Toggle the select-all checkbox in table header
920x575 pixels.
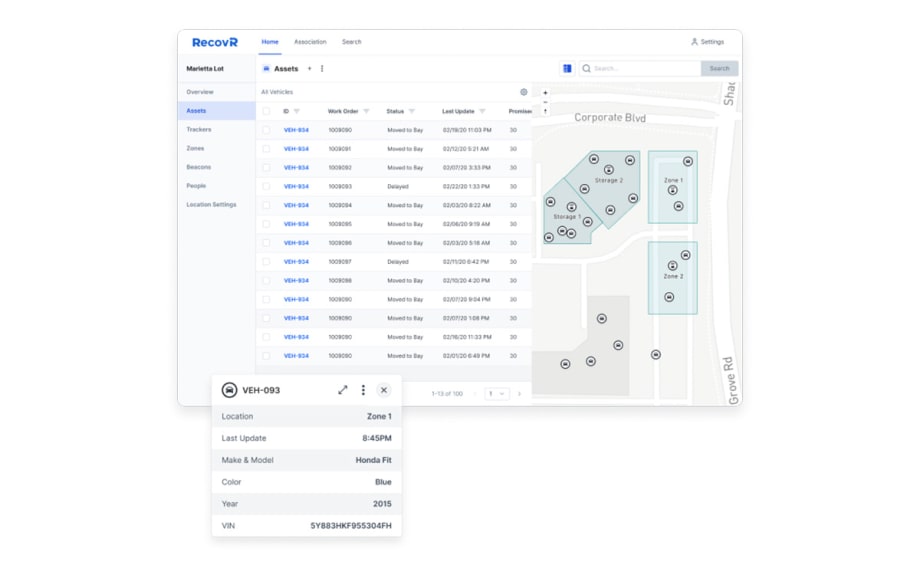266,111
